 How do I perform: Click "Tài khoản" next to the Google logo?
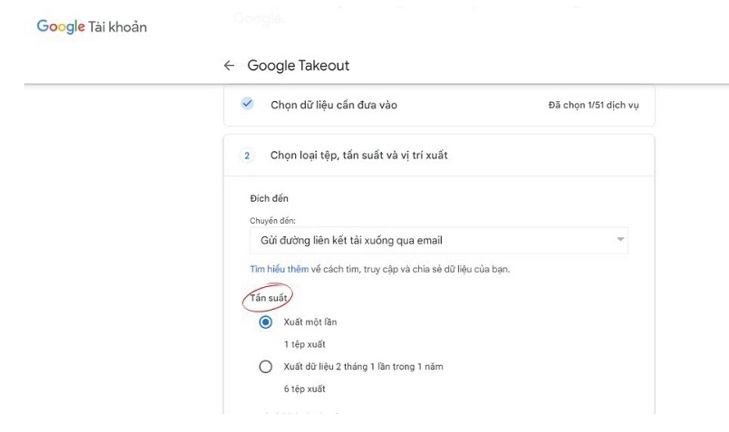pos(118,27)
